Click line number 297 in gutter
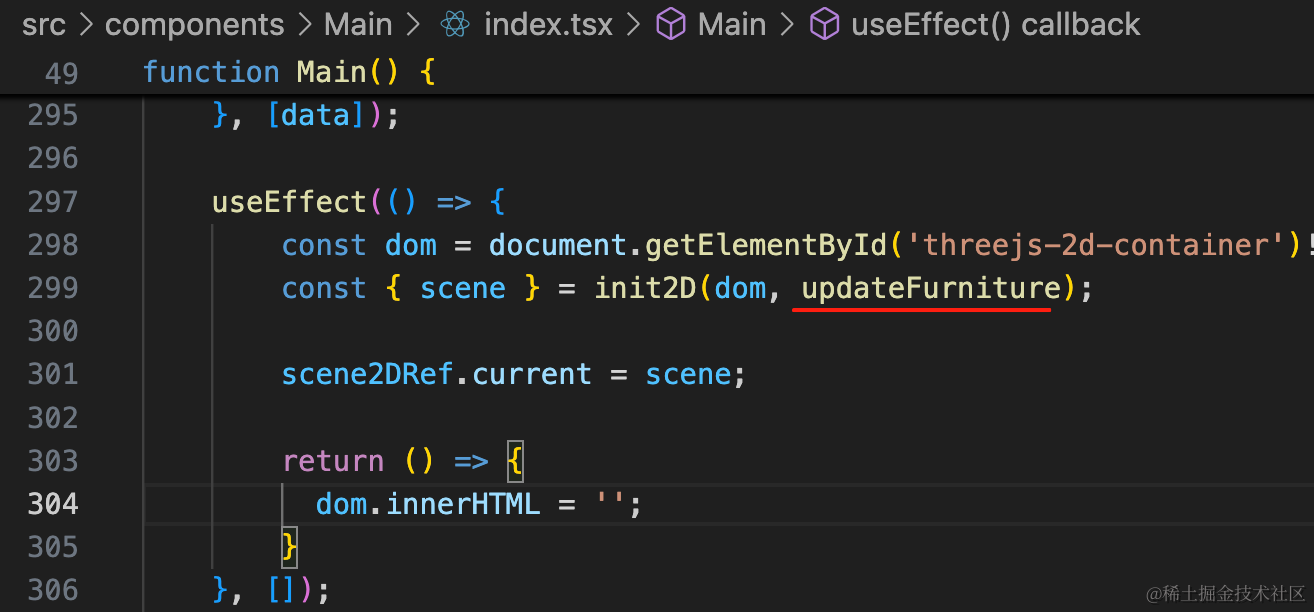 tap(53, 202)
